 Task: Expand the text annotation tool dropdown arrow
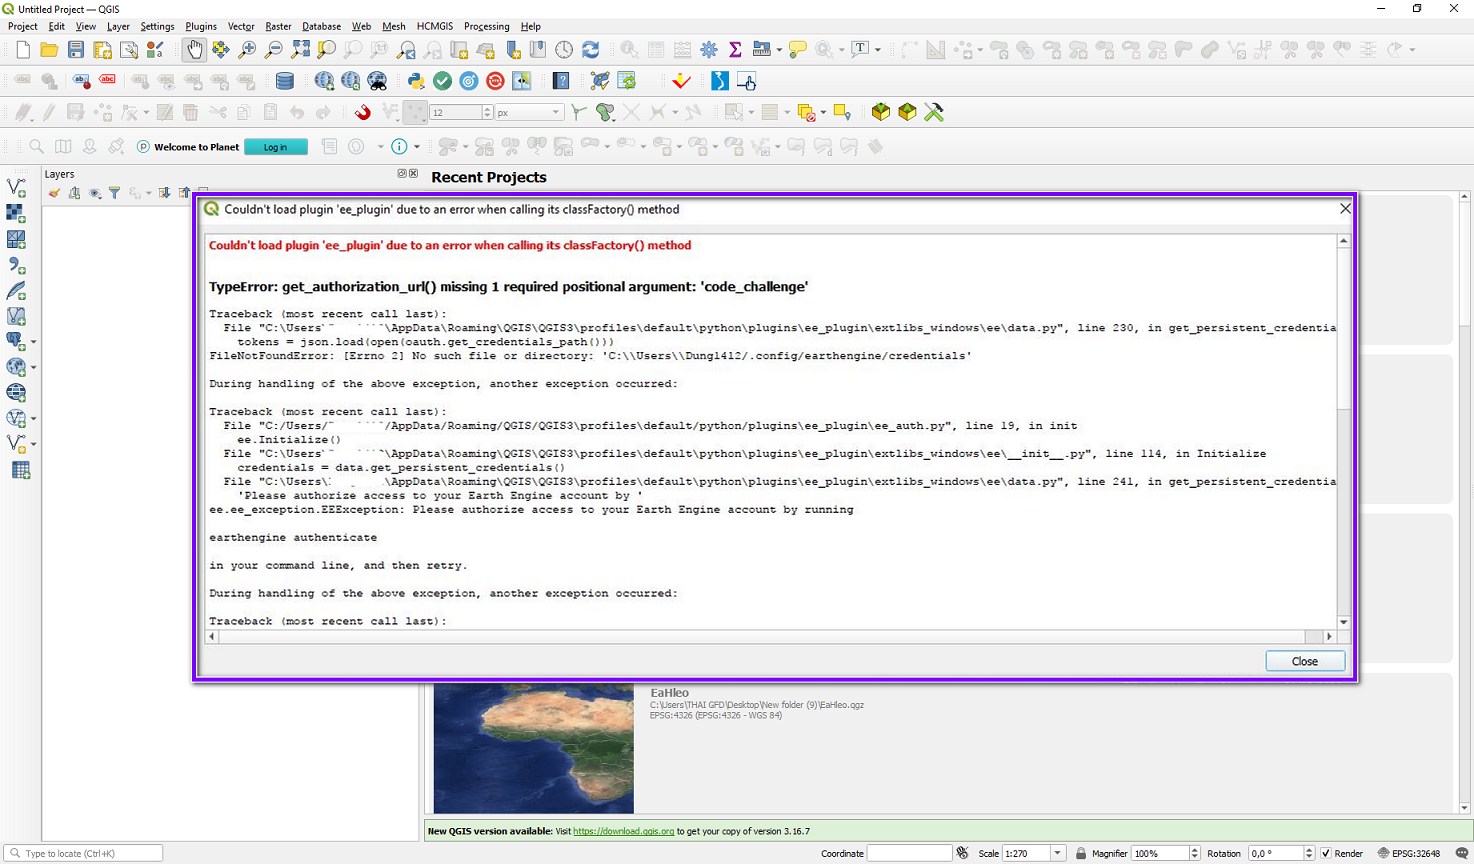click(x=878, y=50)
